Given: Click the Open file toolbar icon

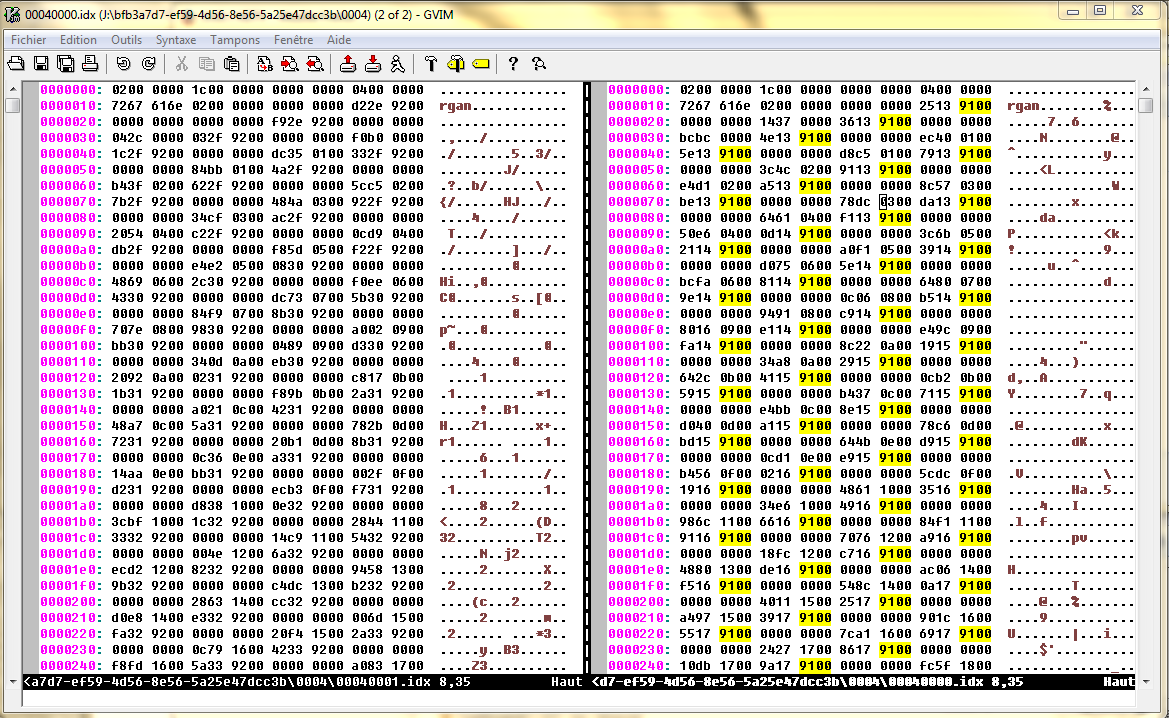Looking at the screenshot, I should (x=16, y=64).
